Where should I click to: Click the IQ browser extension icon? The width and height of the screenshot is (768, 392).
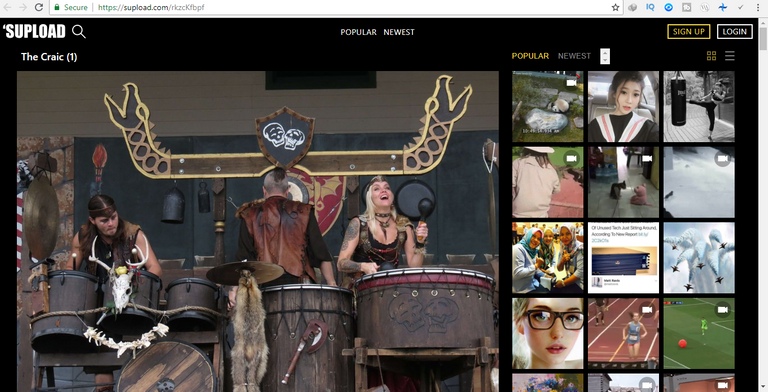pos(650,7)
